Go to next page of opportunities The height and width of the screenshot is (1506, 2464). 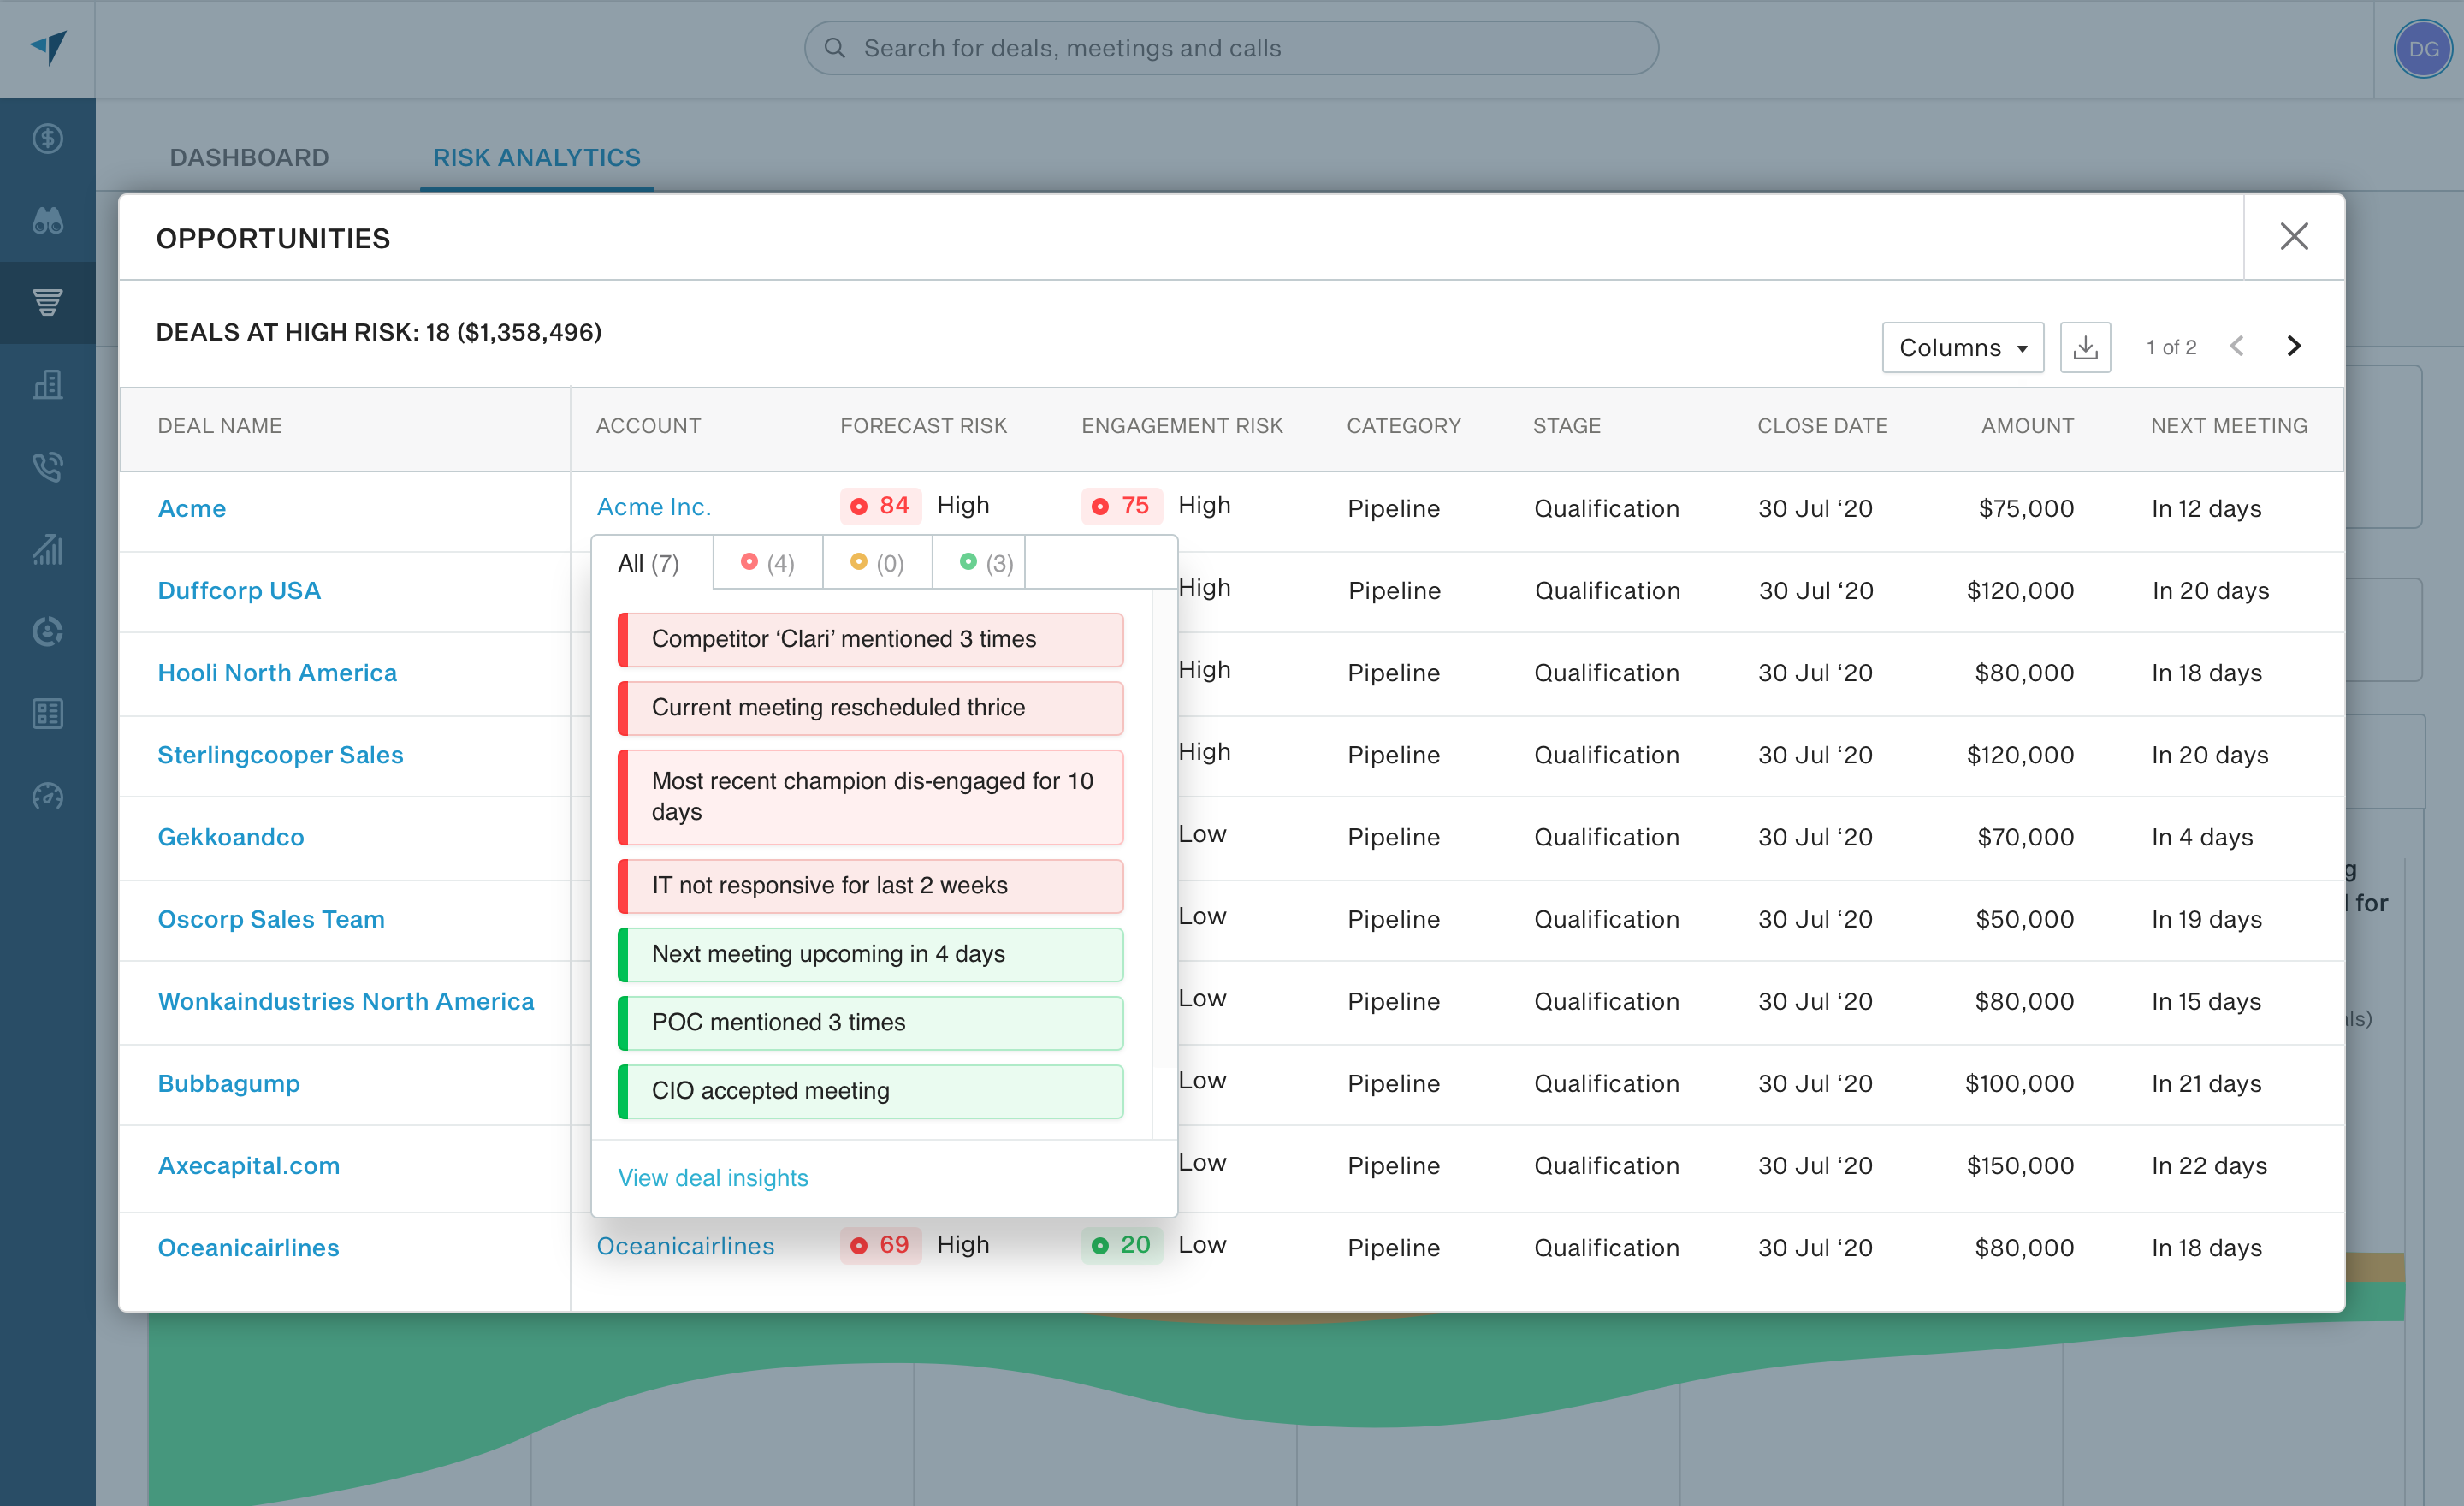pyautogui.click(x=2294, y=346)
